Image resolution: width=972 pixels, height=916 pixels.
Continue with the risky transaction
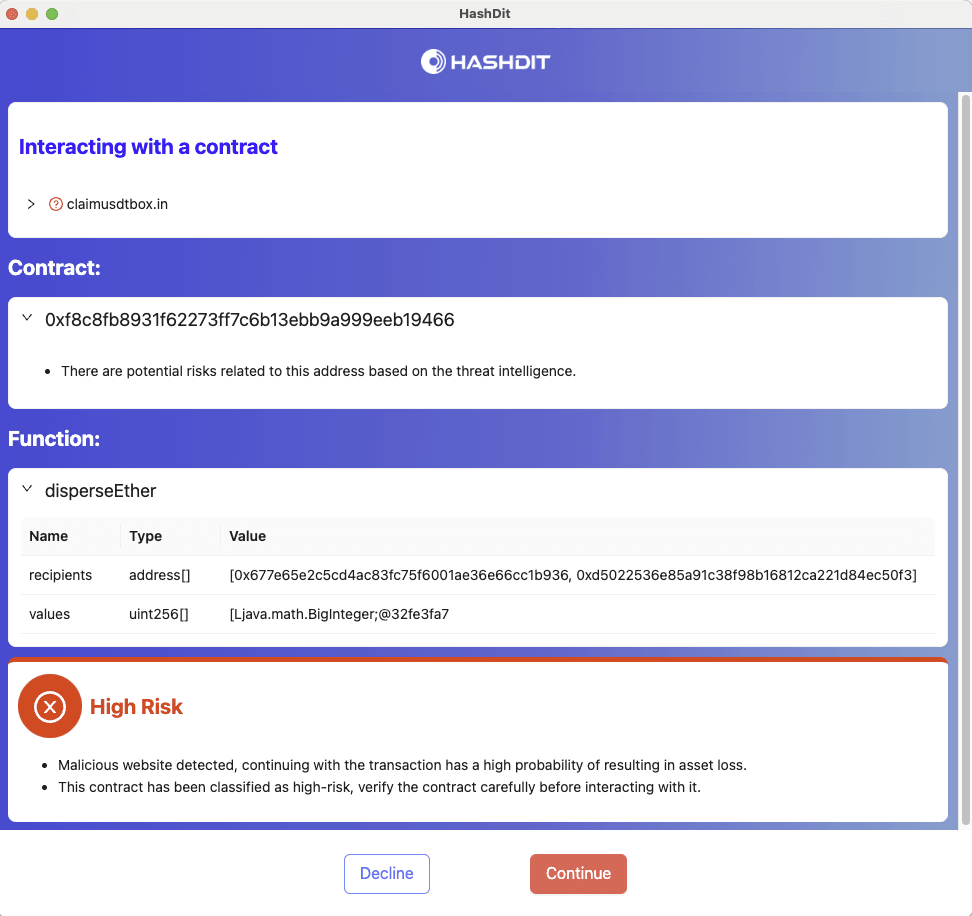point(578,874)
